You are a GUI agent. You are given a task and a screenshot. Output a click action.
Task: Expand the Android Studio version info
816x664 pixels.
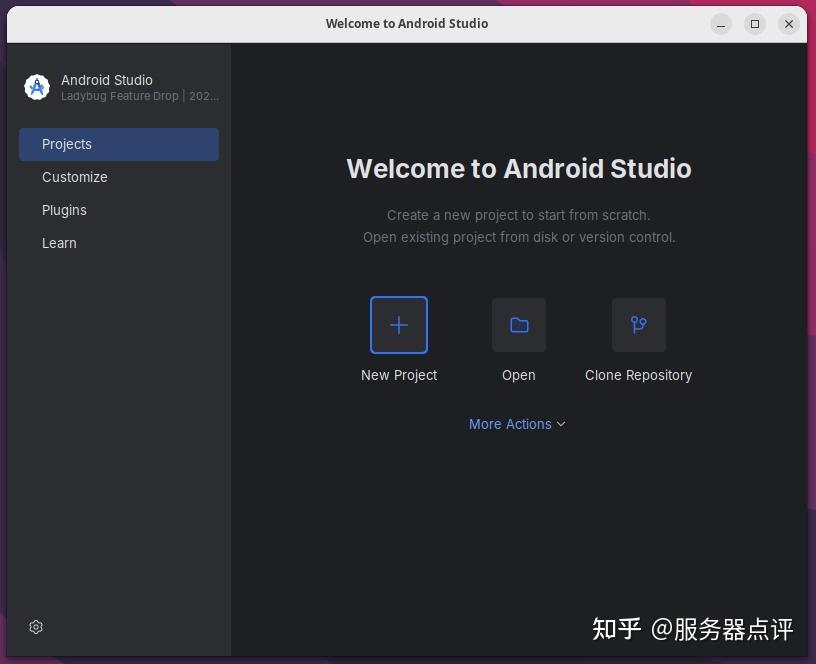(139, 96)
